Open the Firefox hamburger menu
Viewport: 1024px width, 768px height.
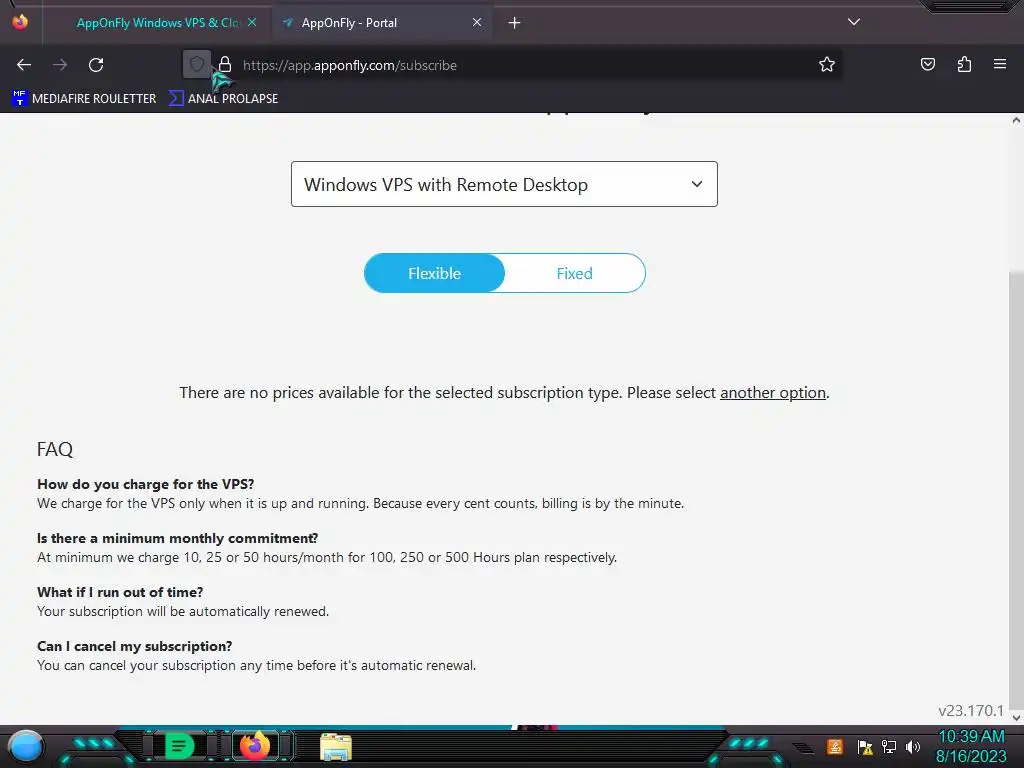point(999,64)
